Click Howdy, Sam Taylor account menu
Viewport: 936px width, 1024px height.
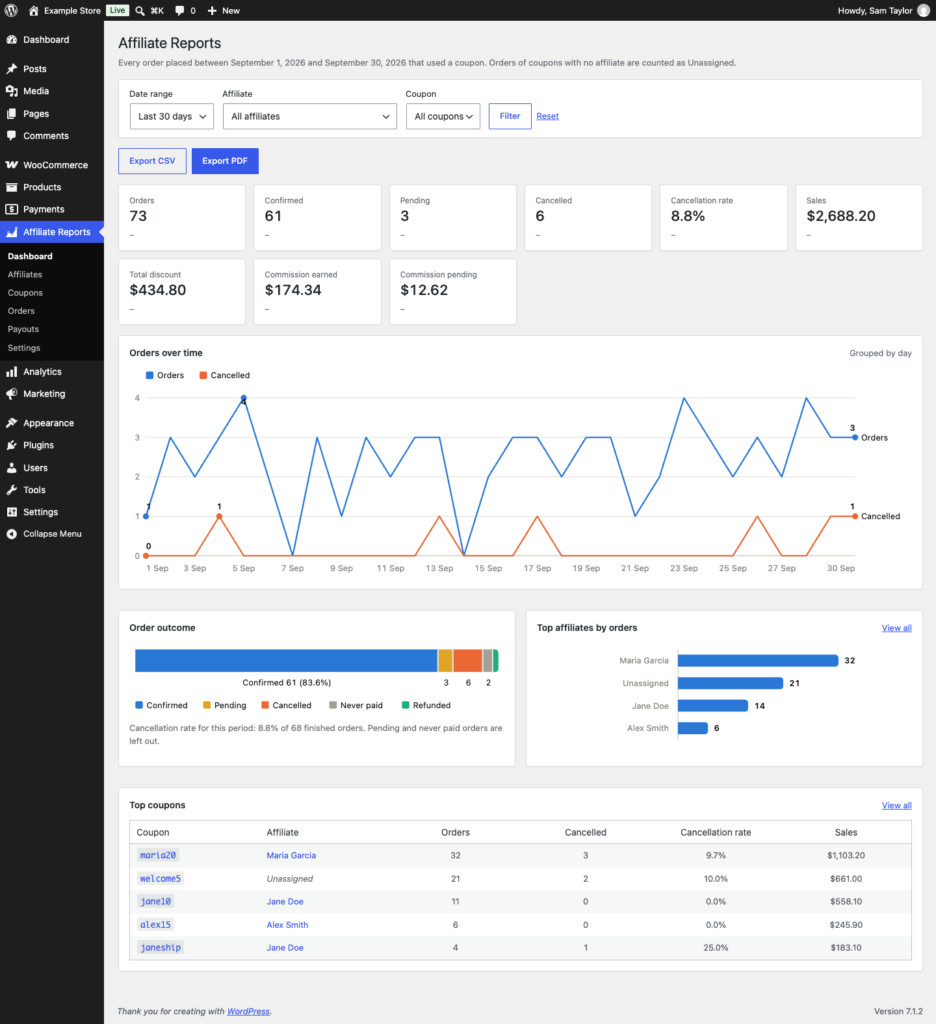point(883,10)
